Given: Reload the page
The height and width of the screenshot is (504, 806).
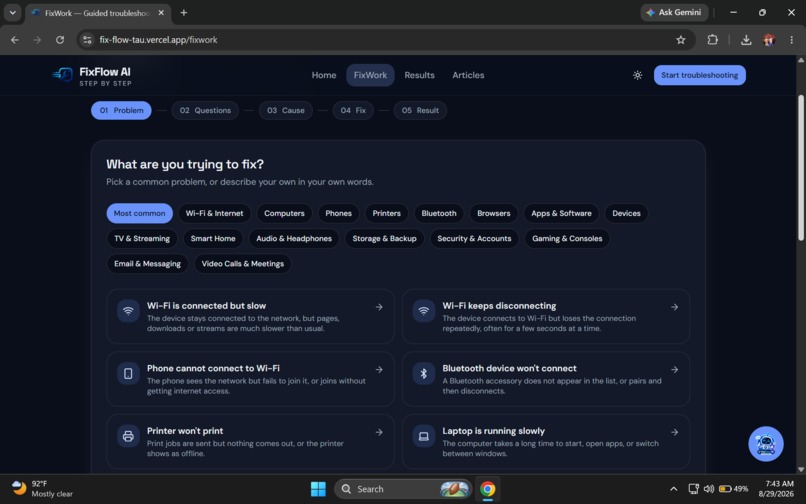Looking at the screenshot, I should click(x=60, y=40).
